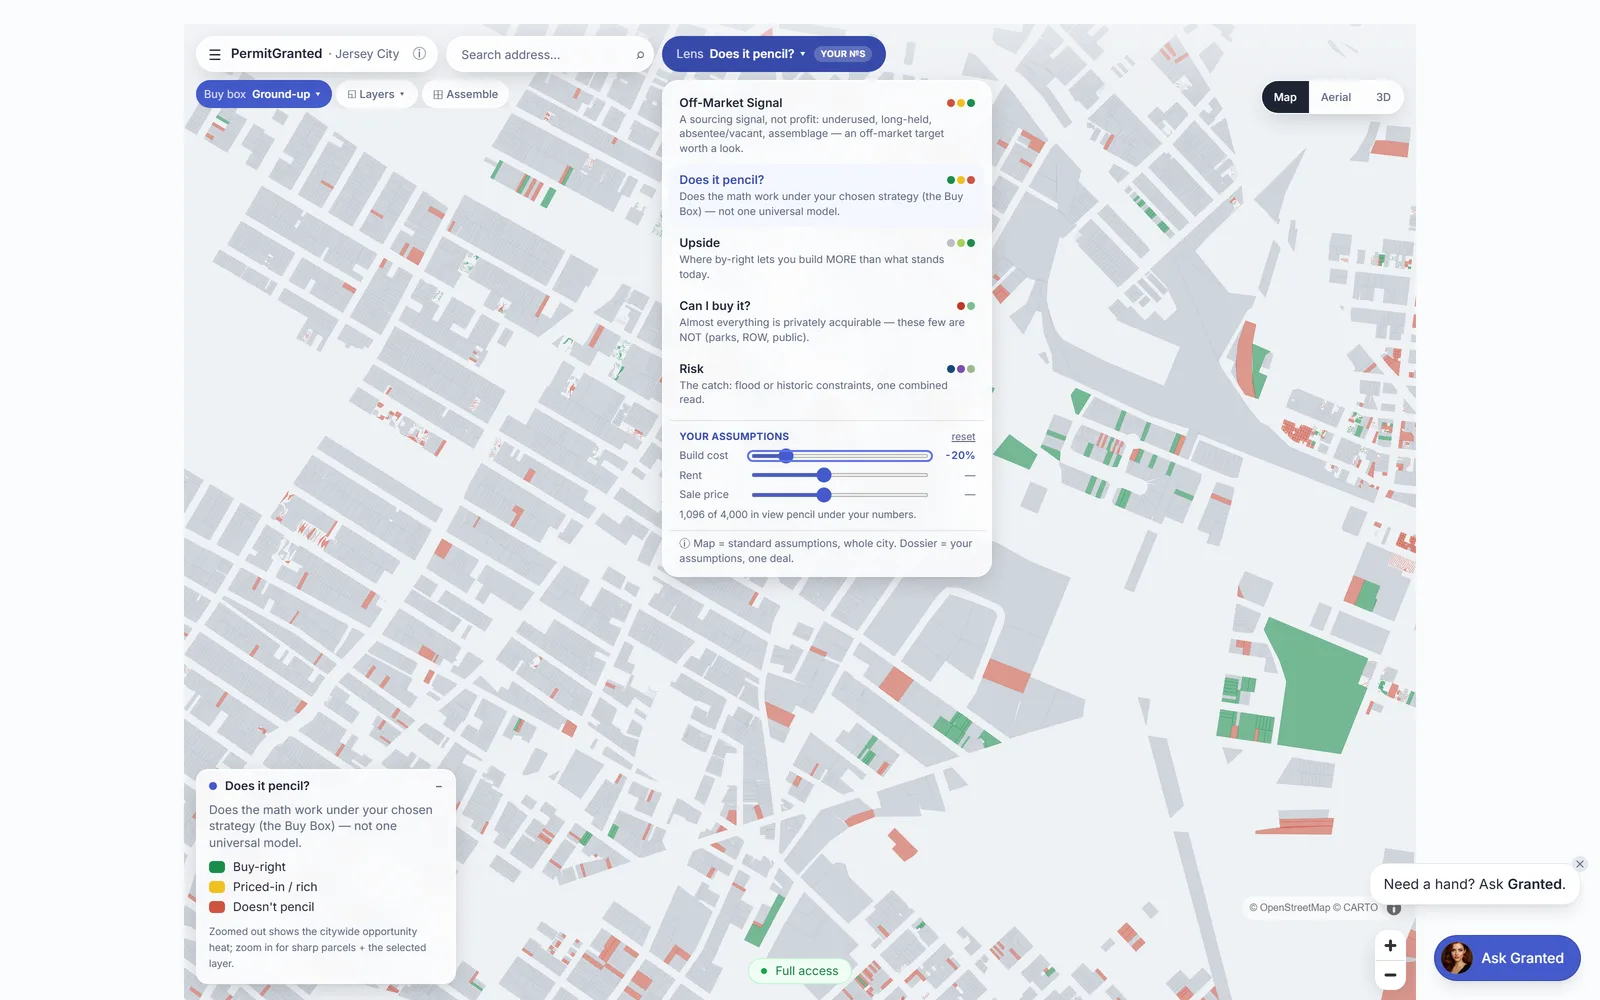Viewport: 1600px width, 1000px height.
Task: Collapse the Does it pencil? legend panel
Action: pos(439,787)
